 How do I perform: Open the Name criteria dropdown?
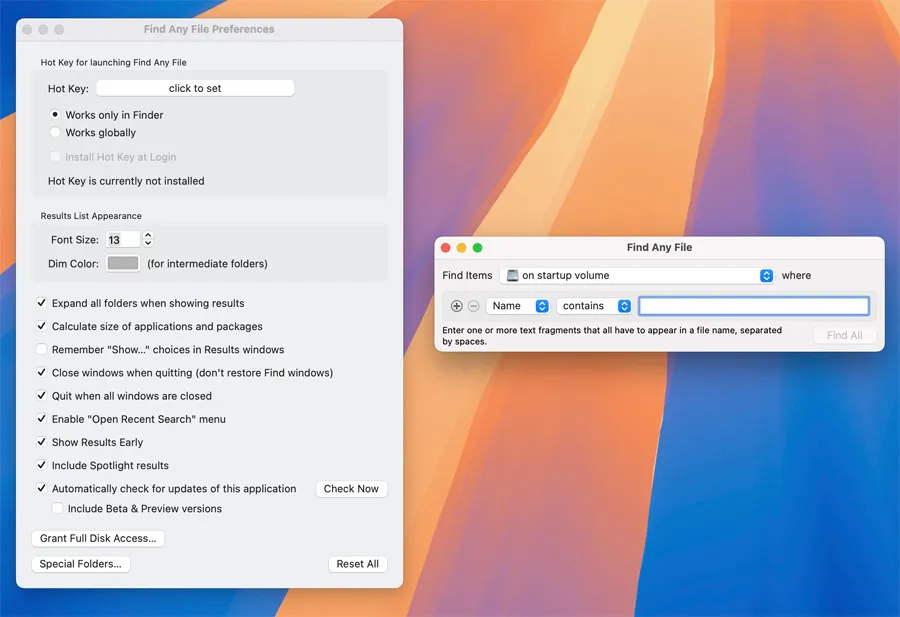coord(518,306)
